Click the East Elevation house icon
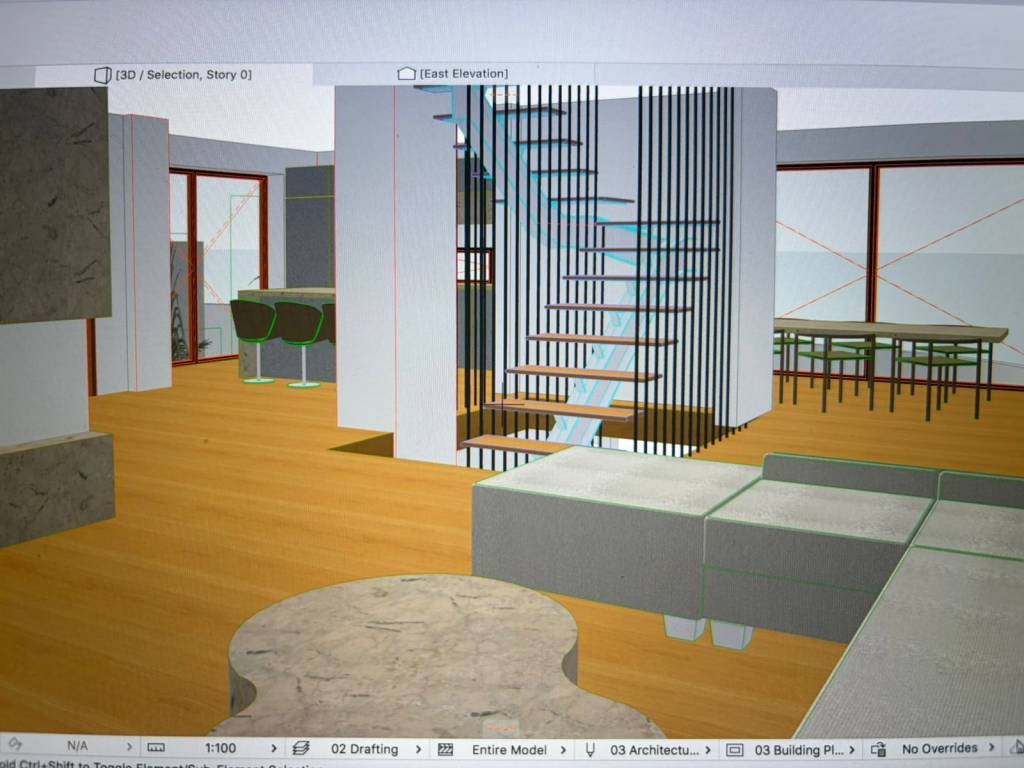Image resolution: width=1024 pixels, height=768 pixels. coord(406,74)
